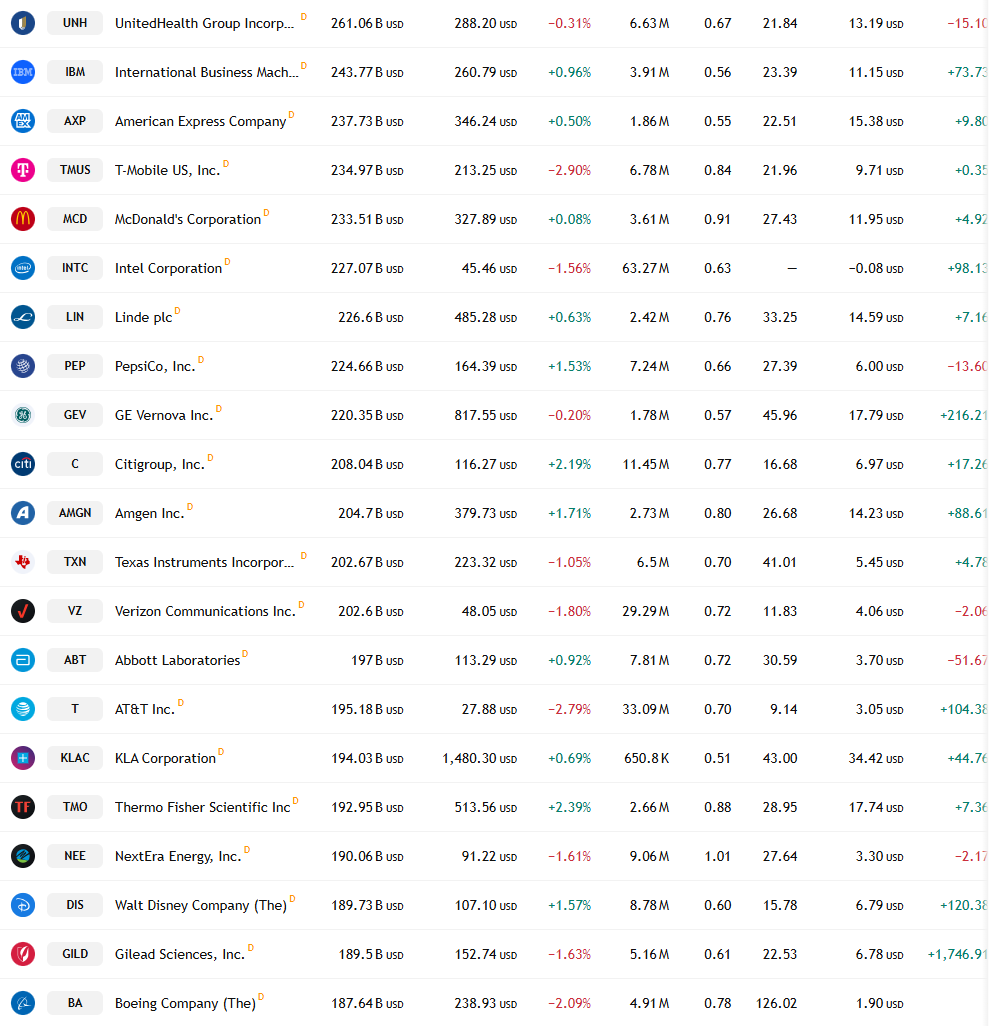This screenshot has height=1026, width=989.
Task: Open International Business Mach... company link
Action: pyautogui.click(x=206, y=73)
